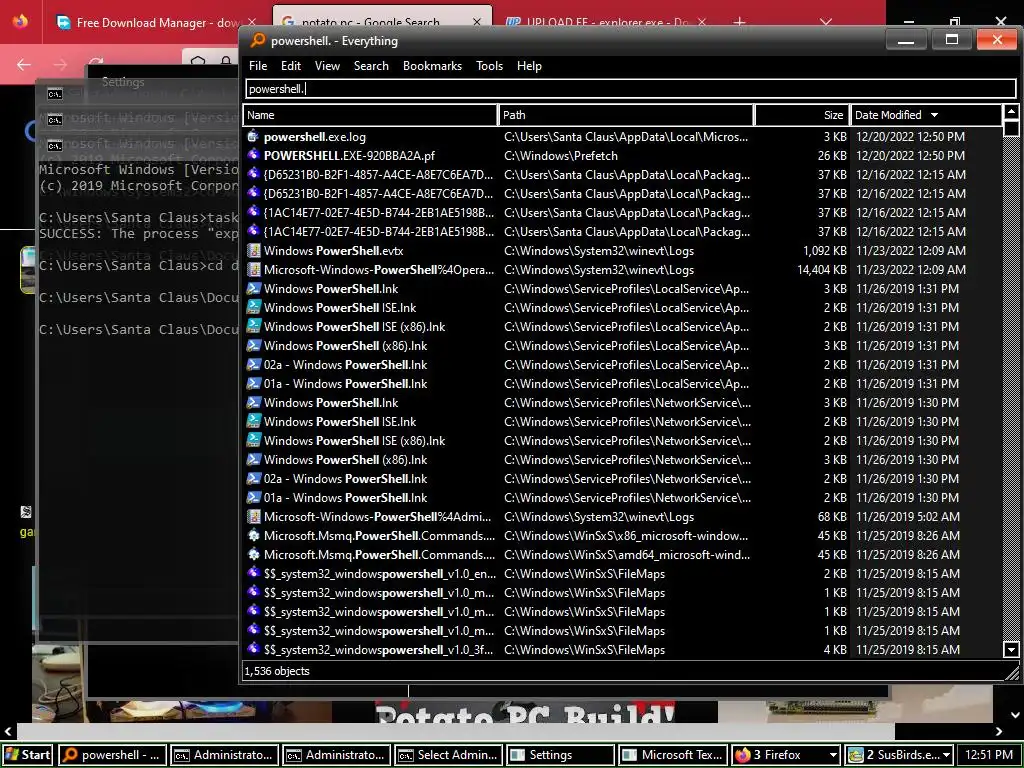Open the View menu in Everything

[327, 66]
